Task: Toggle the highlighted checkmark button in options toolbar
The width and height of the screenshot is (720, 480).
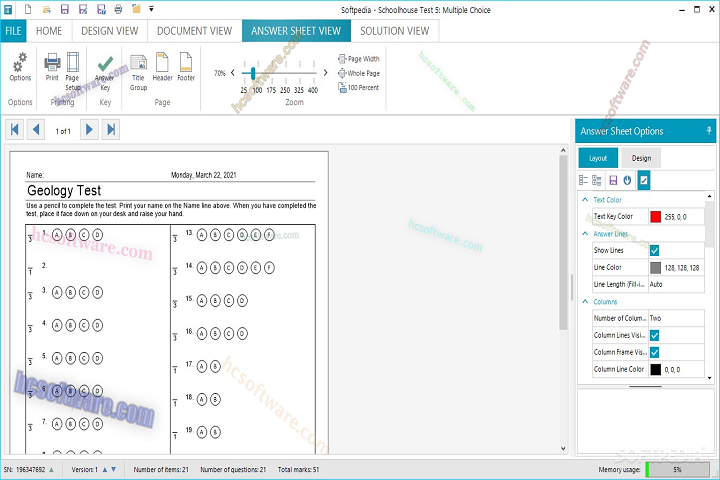Action: [644, 180]
